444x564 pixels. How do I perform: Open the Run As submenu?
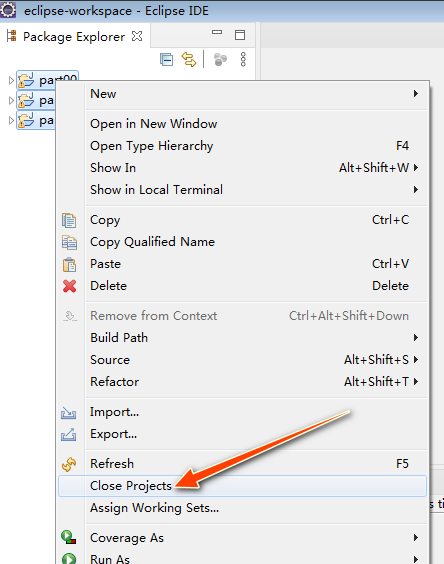tap(243, 558)
